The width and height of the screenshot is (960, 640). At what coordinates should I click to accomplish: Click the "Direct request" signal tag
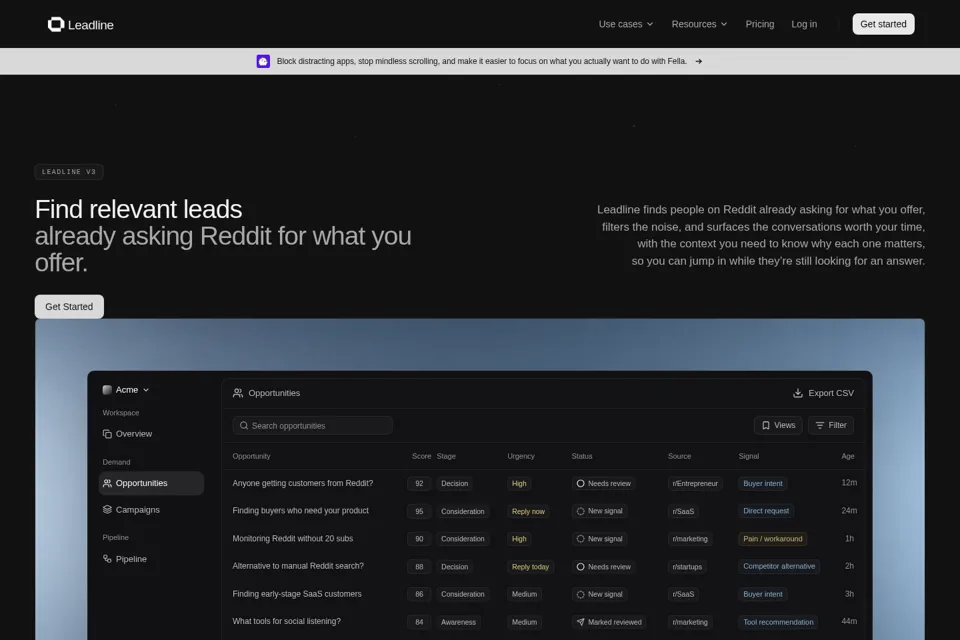[x=766, y=511]
